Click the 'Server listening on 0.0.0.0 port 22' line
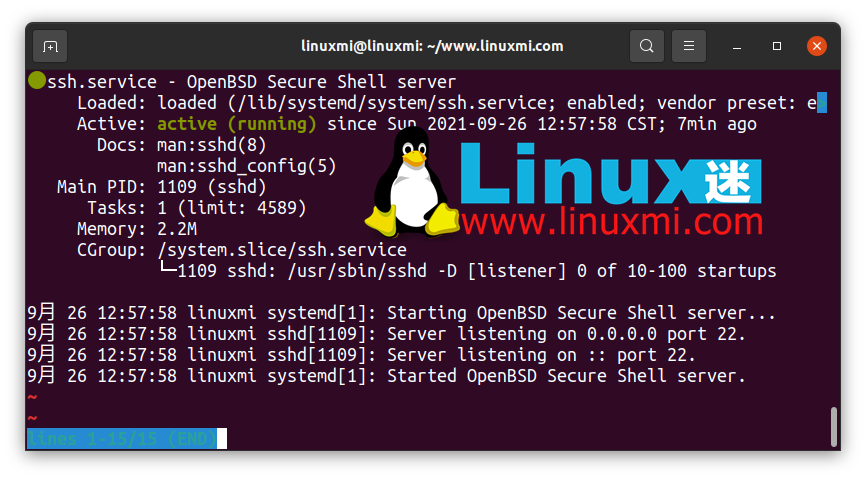The height and width of the screenshot is (479, 866). click(x=386, y=334)
